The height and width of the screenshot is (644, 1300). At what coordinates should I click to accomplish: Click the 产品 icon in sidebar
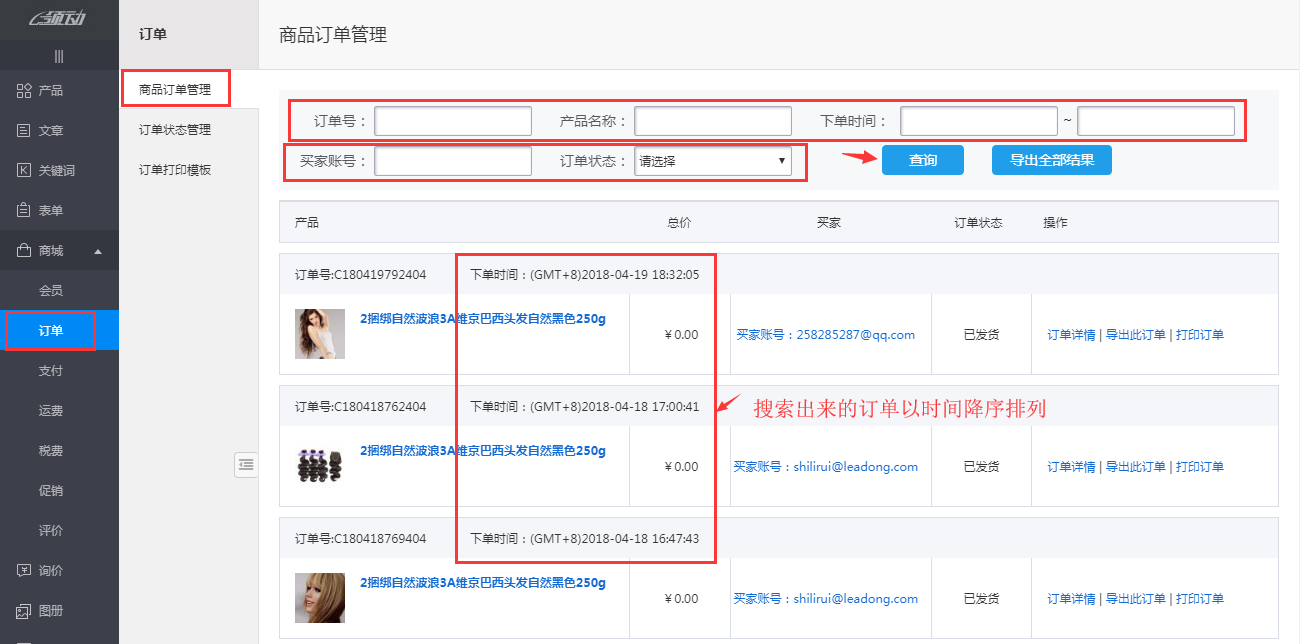pyautogui.click(x=24, y=91)
